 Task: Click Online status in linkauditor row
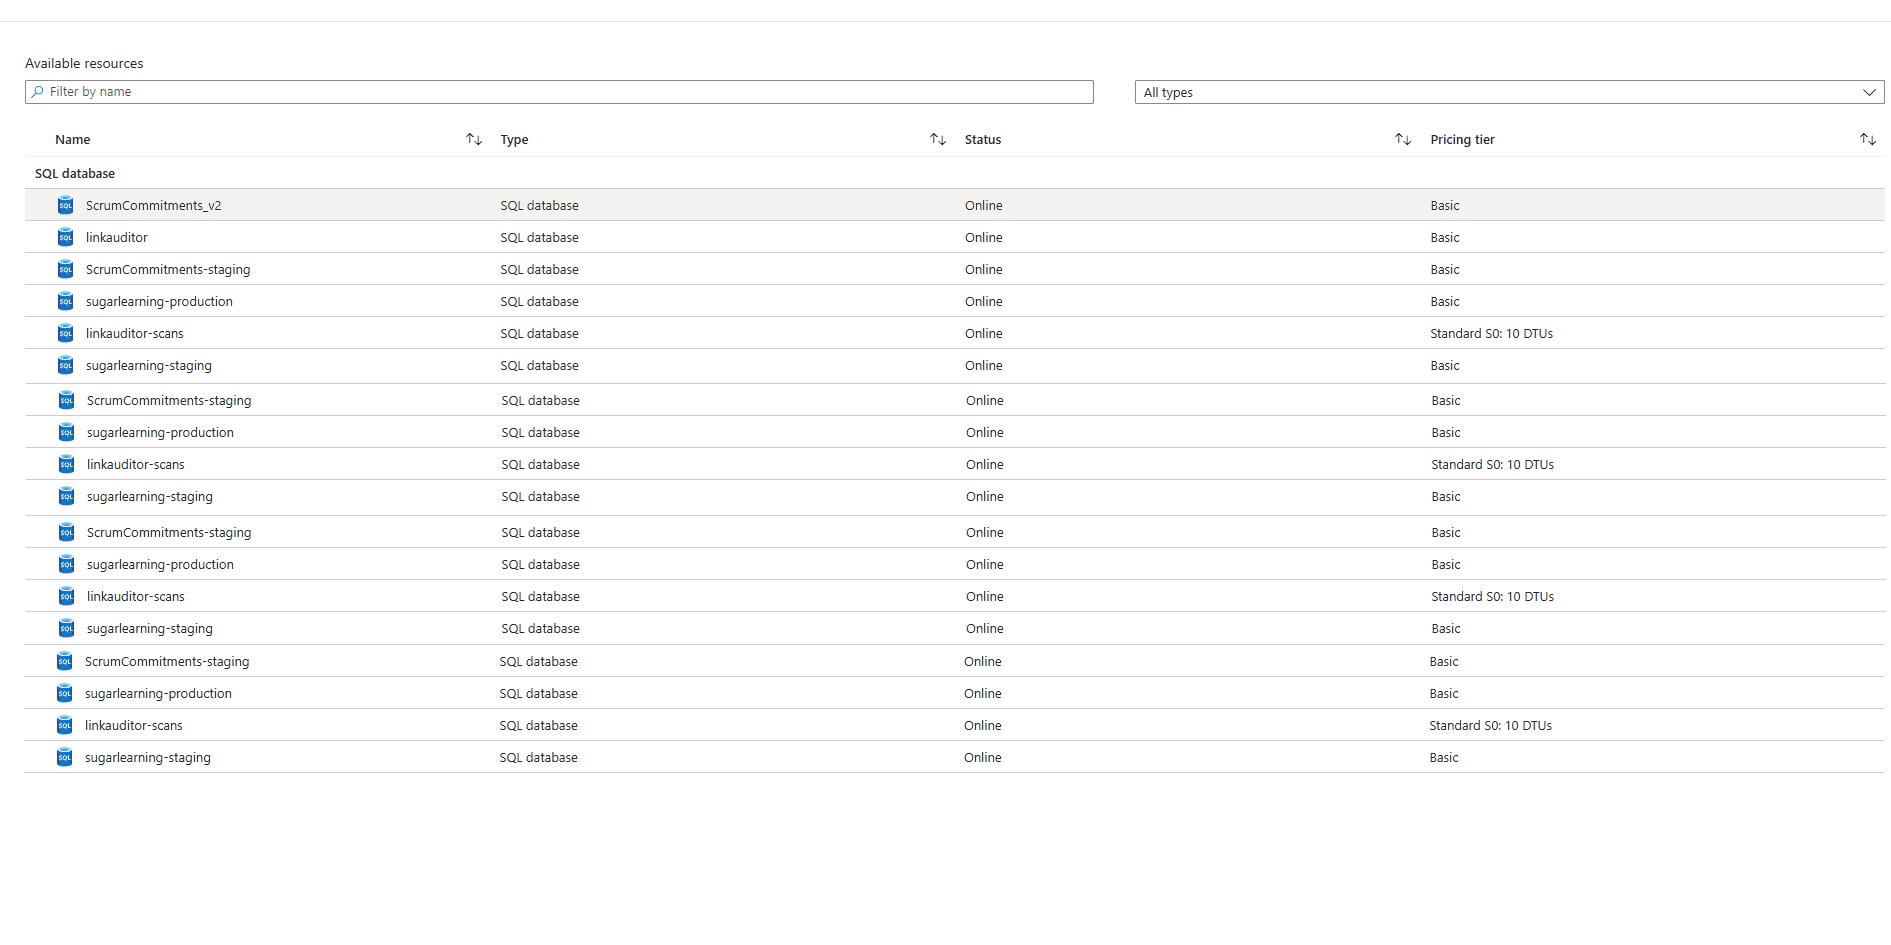click(983, 237)
